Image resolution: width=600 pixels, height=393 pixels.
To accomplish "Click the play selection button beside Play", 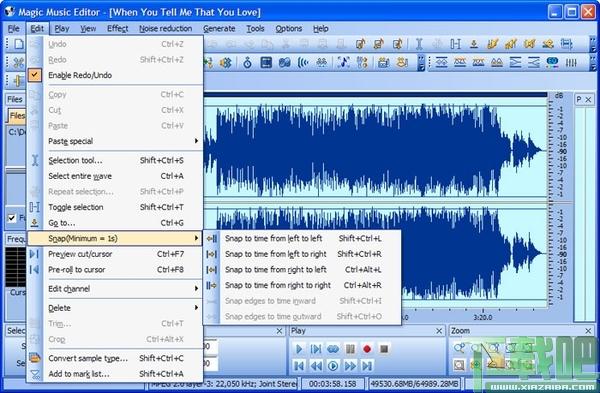I will click(x=316, y=349).
